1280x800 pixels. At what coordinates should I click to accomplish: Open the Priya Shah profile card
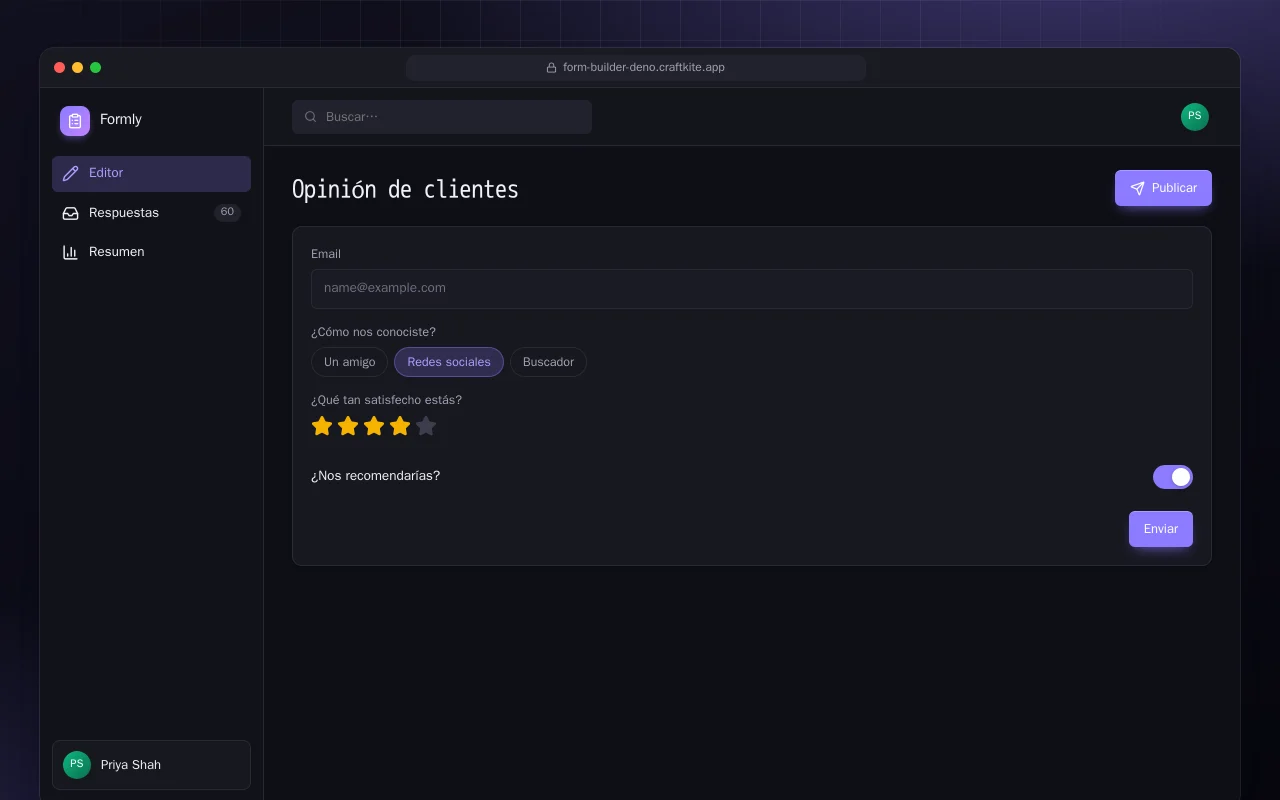[x=151, y=765]
